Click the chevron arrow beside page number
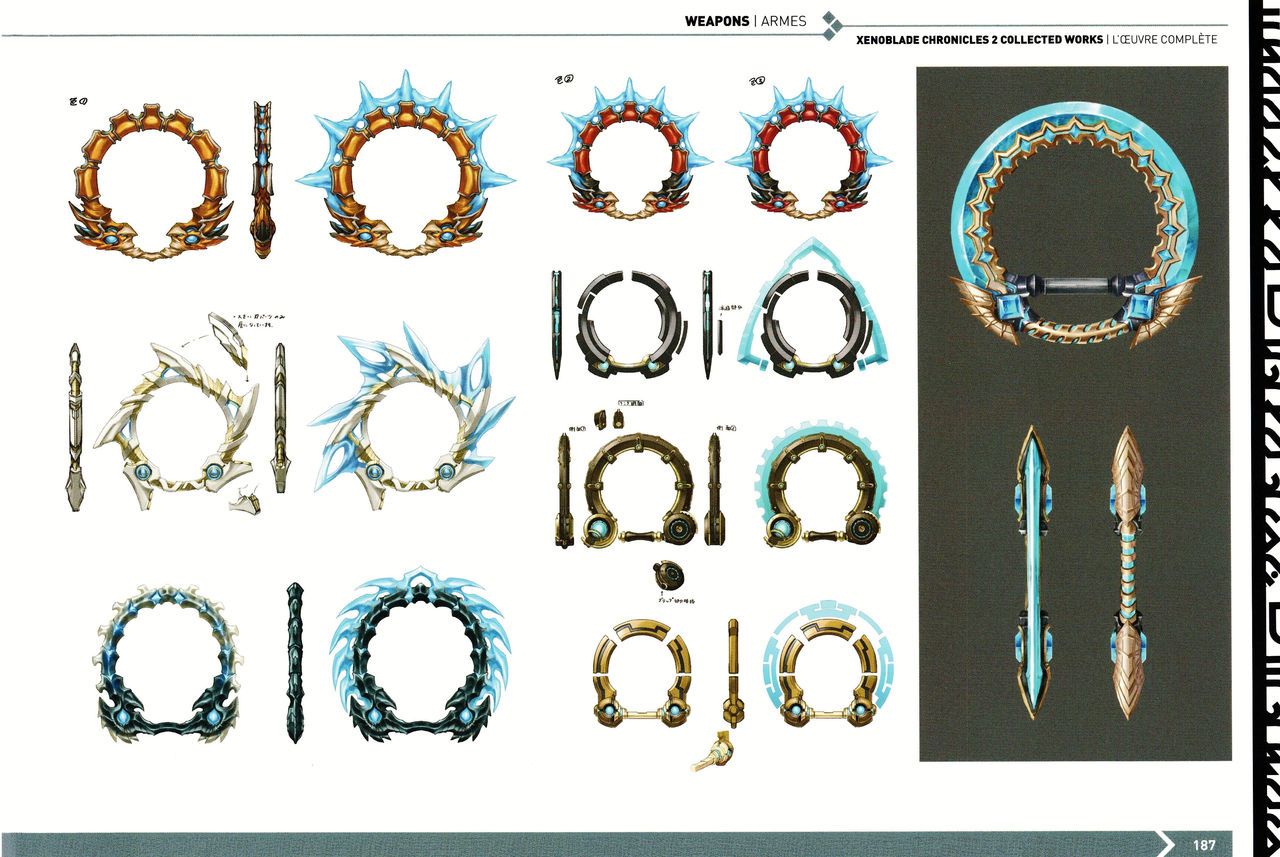The image size is (1280, 857). coord(1166,843)
